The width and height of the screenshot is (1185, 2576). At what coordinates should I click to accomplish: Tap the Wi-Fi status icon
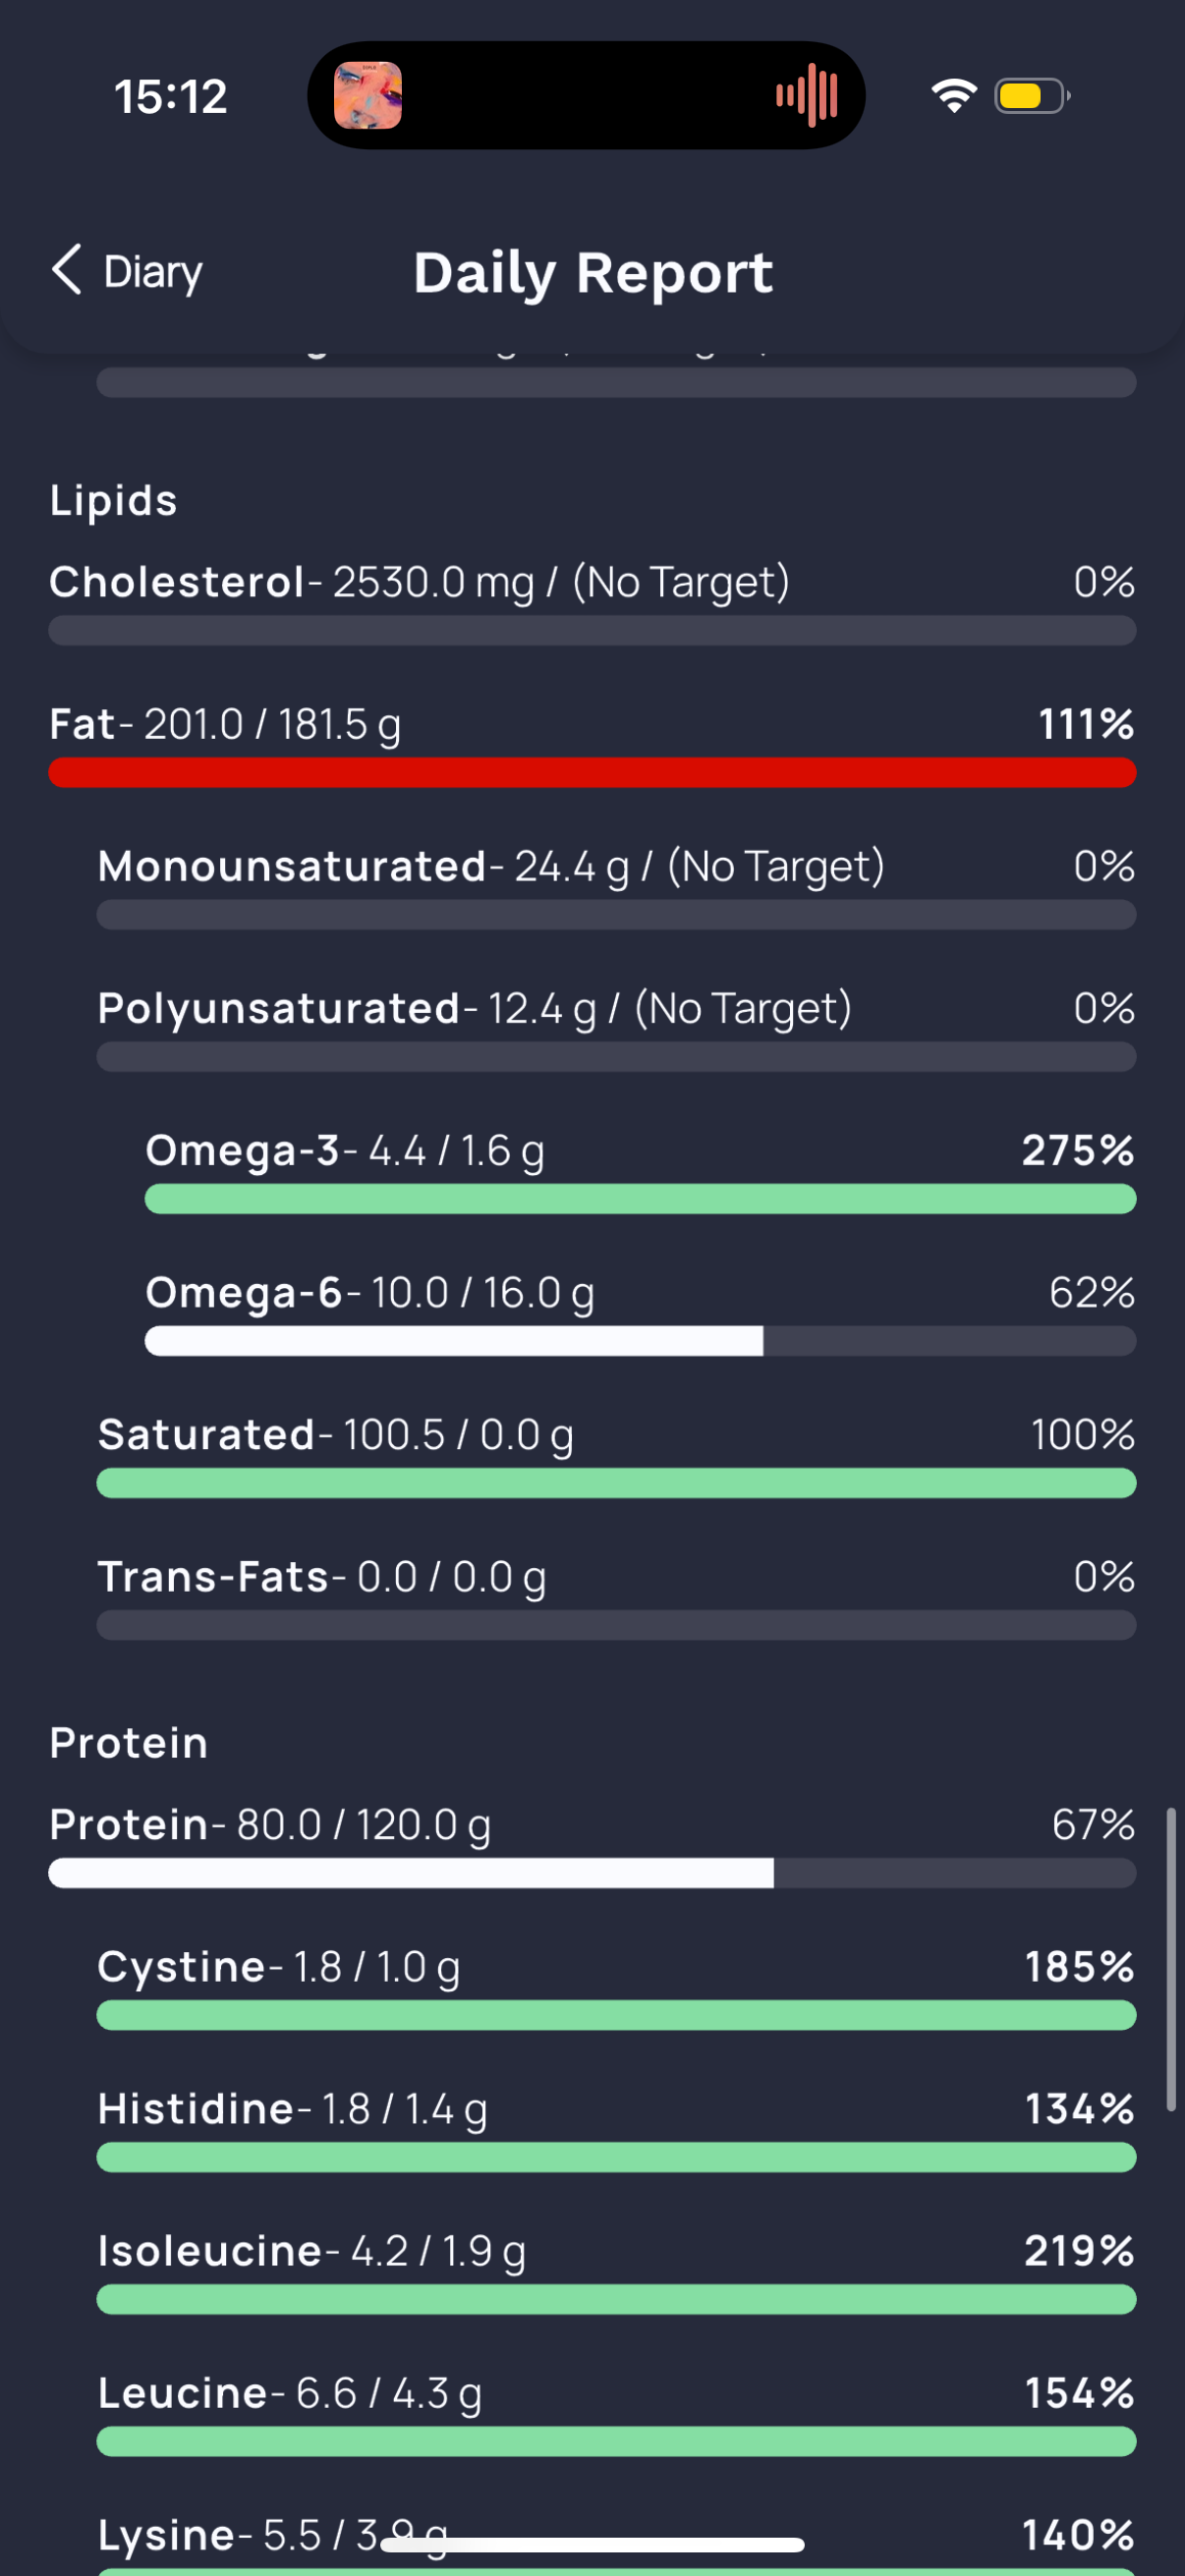click(x=953, y=96)
